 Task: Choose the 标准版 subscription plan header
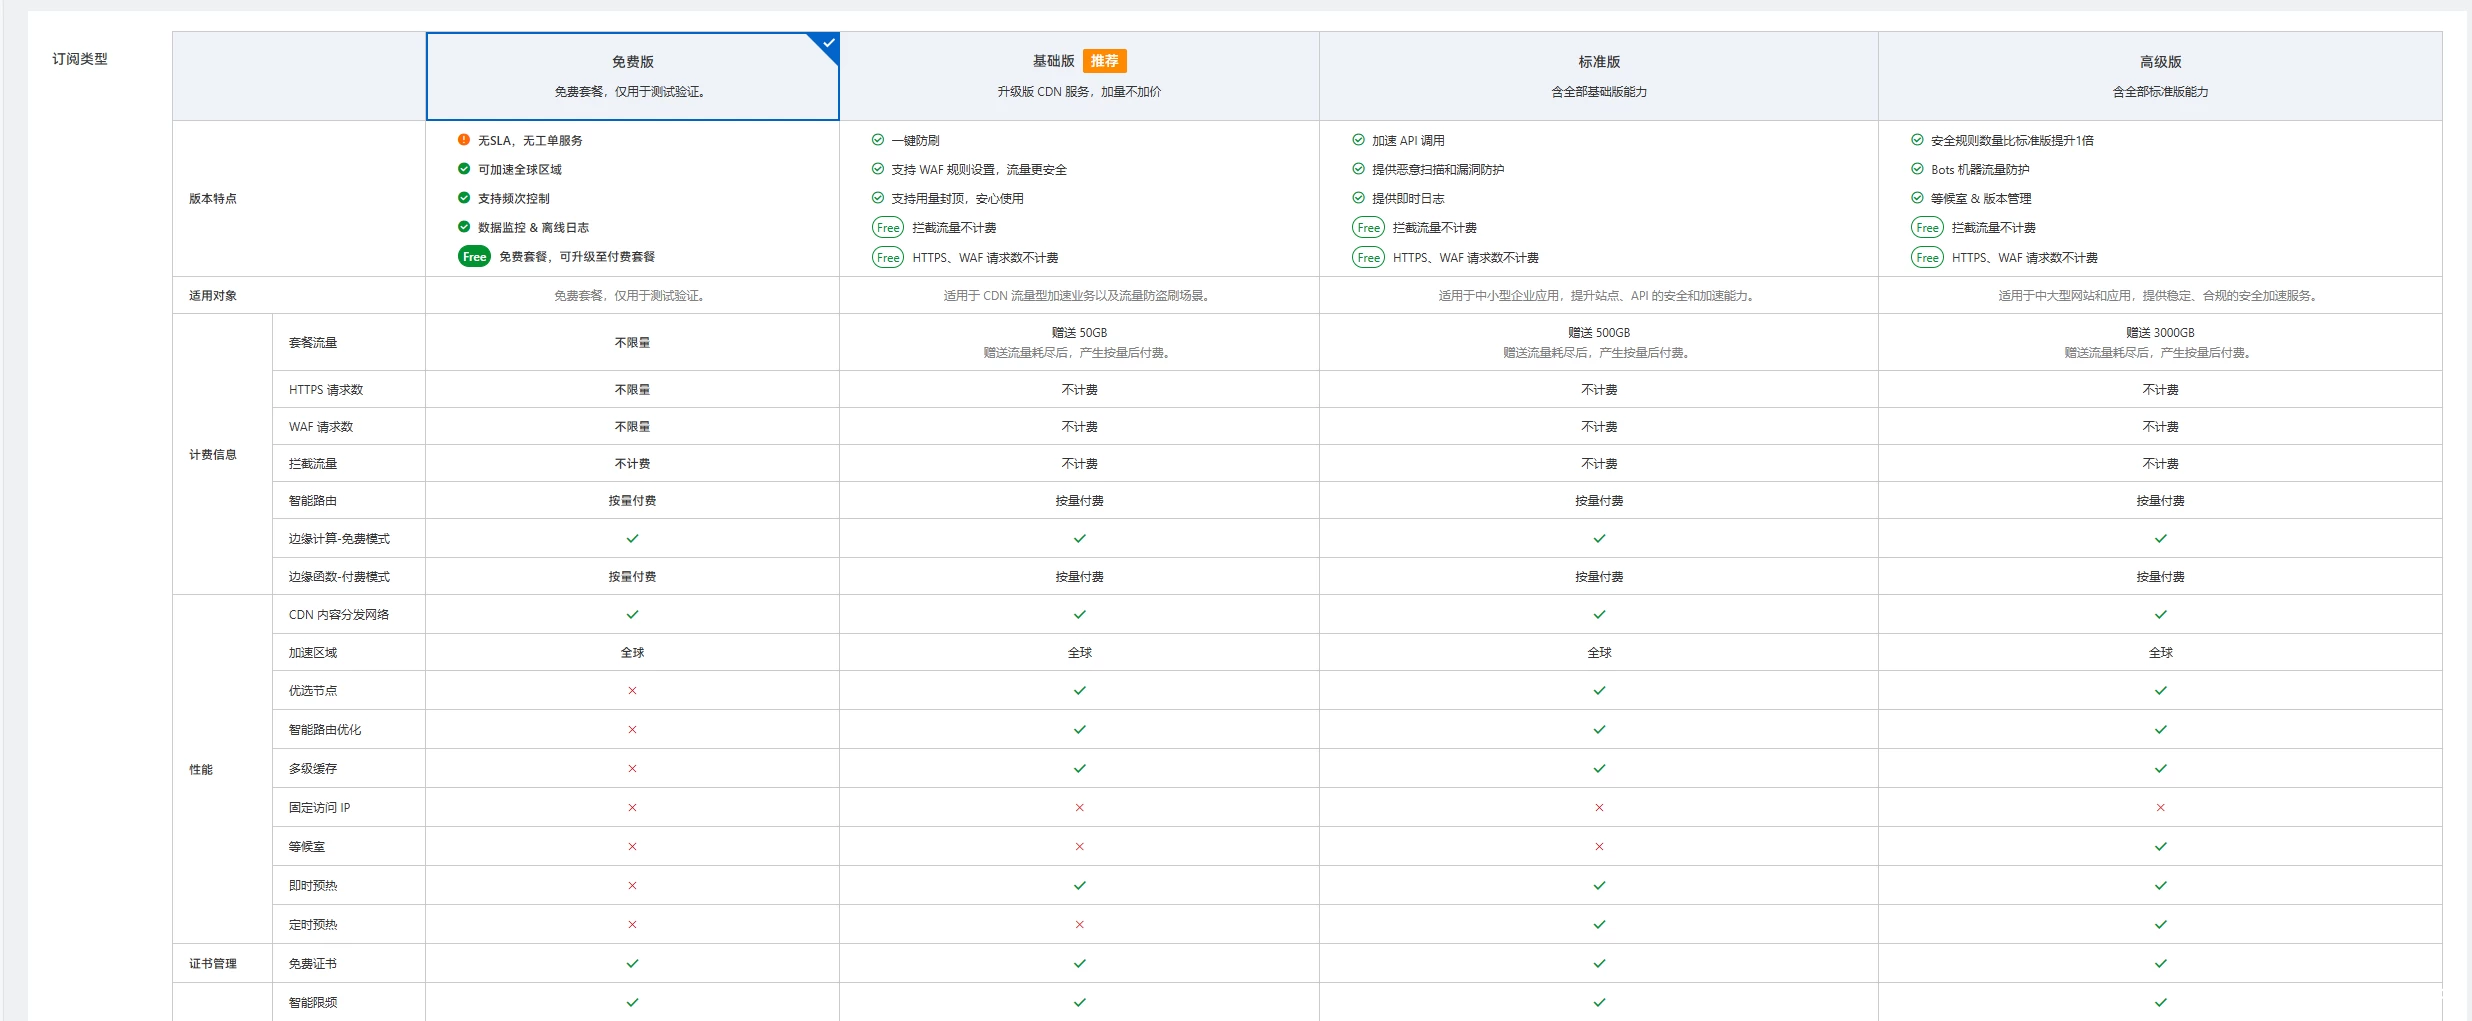[1598, 76]
